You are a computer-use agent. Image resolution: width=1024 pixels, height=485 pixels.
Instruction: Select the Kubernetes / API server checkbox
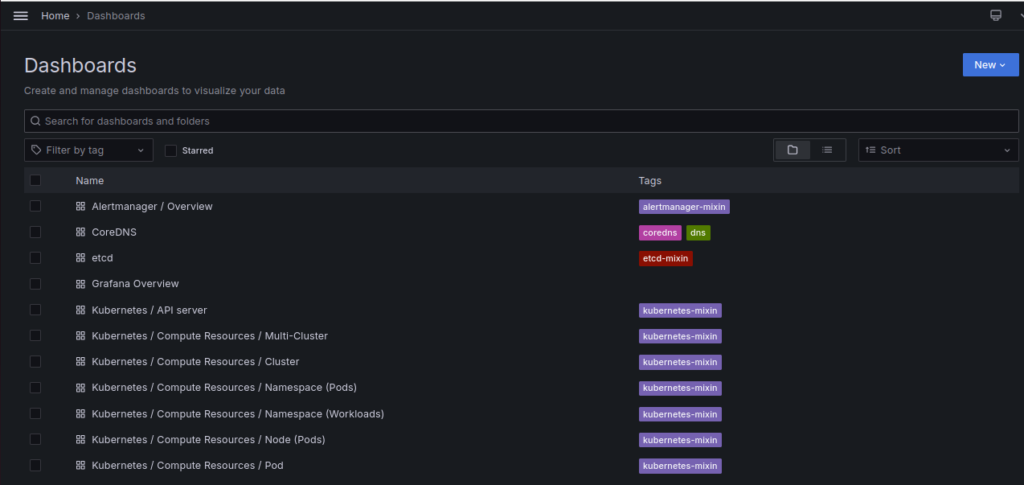pyautogui.click(x=35, y=310)
